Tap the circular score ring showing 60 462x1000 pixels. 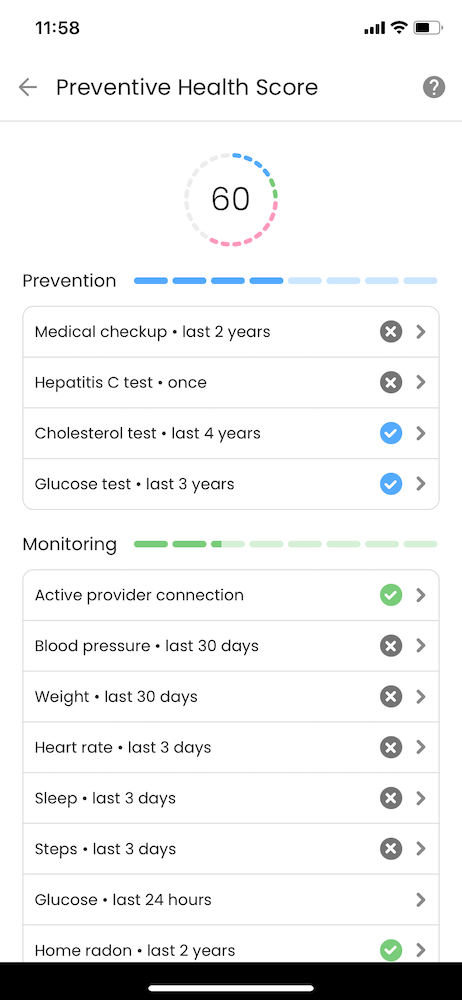coord(231,199)
